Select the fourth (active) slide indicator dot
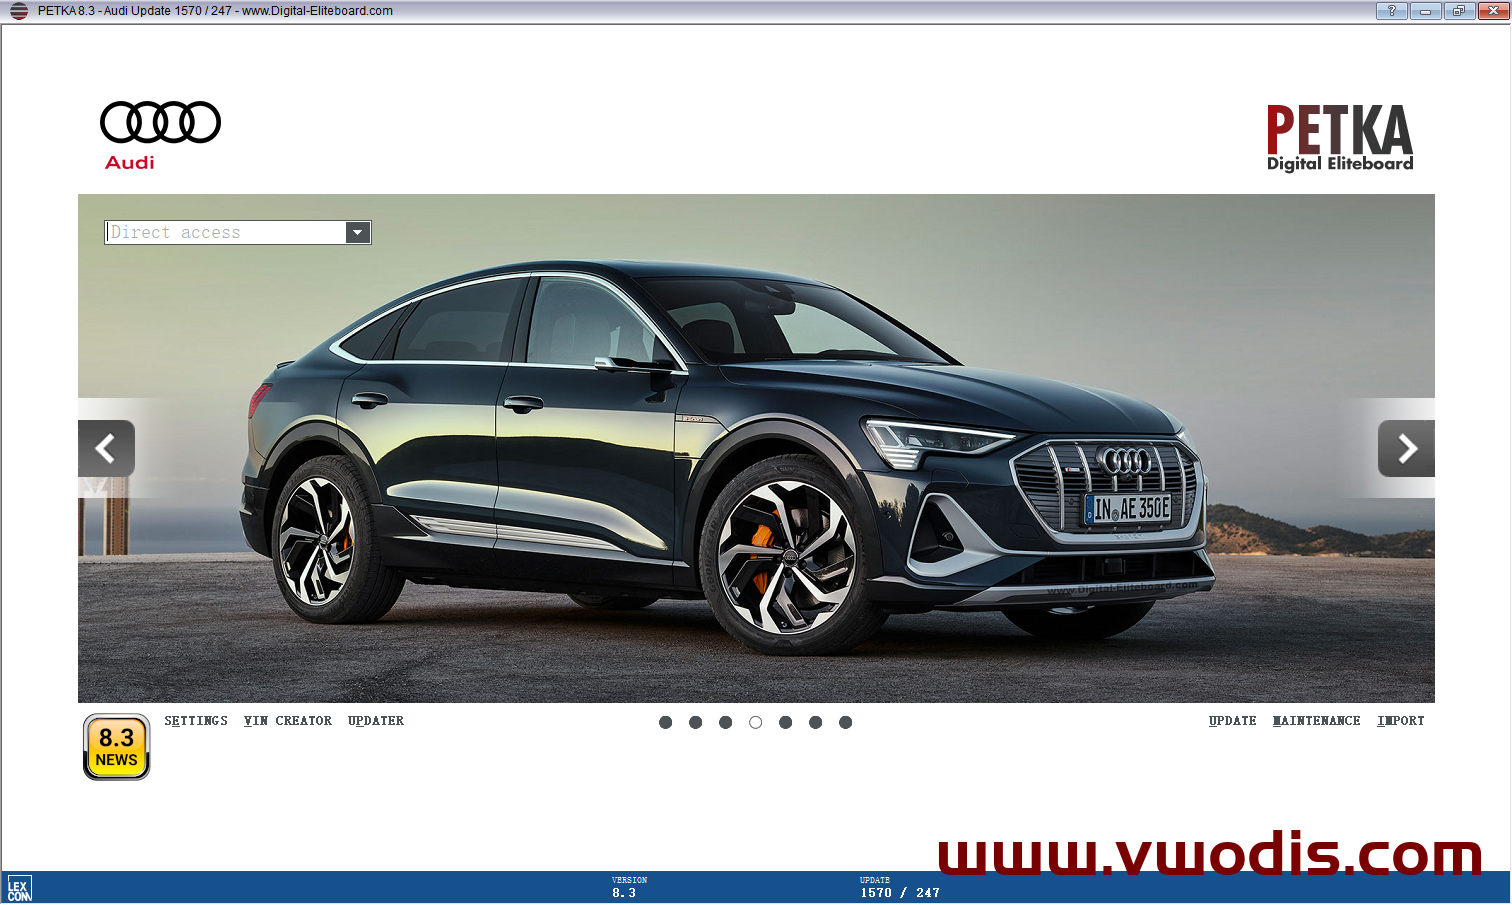The image size is (1512, 905). pos(756,723)
